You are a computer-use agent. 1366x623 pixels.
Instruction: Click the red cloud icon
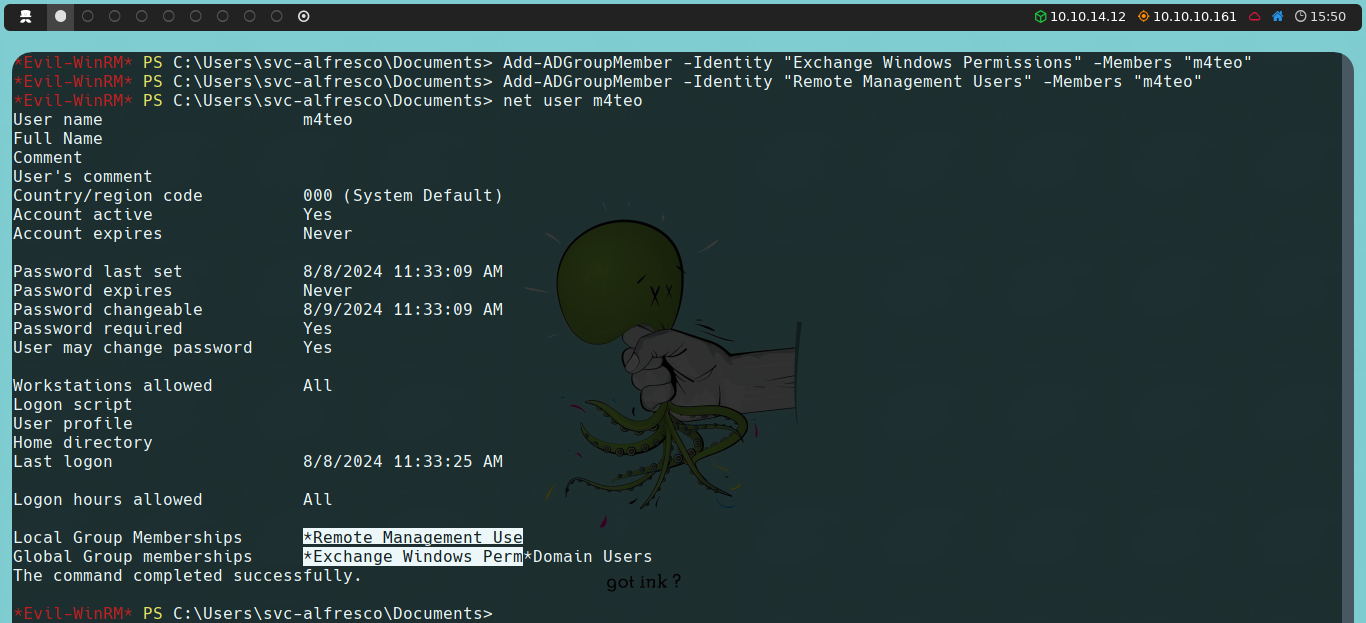click(1254, 16)
